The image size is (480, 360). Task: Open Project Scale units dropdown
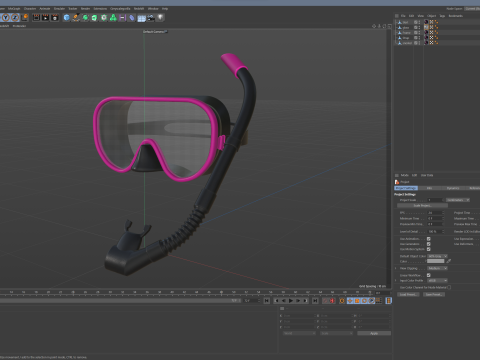458,200
